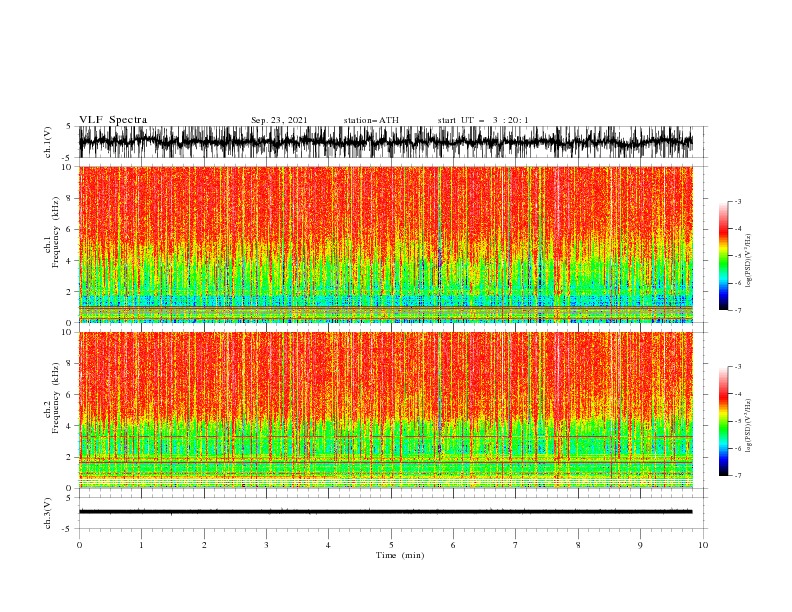Click the 'station=ATH' label
The width and height of the screenshot is (792, 612).
(371, 120)
